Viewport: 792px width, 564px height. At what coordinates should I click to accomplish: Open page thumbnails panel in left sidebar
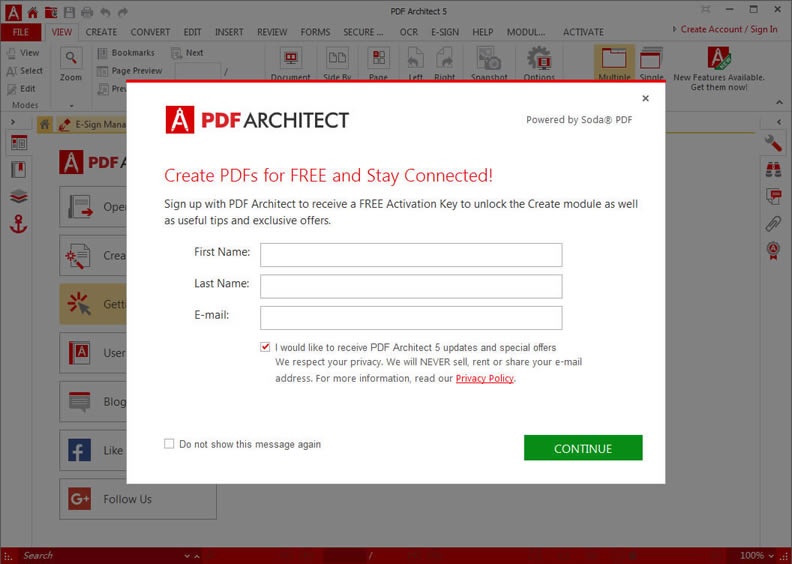pyautogui.click(x=19, y=143)
